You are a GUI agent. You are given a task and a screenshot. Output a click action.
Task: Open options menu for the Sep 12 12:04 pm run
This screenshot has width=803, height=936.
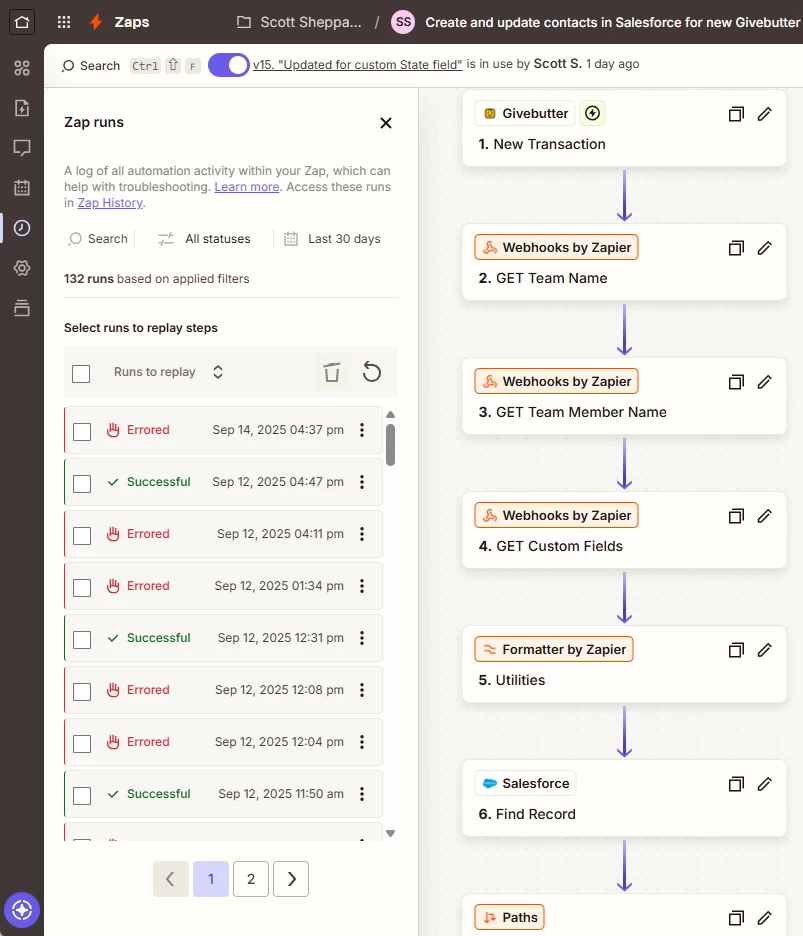(x=362, y=741)
